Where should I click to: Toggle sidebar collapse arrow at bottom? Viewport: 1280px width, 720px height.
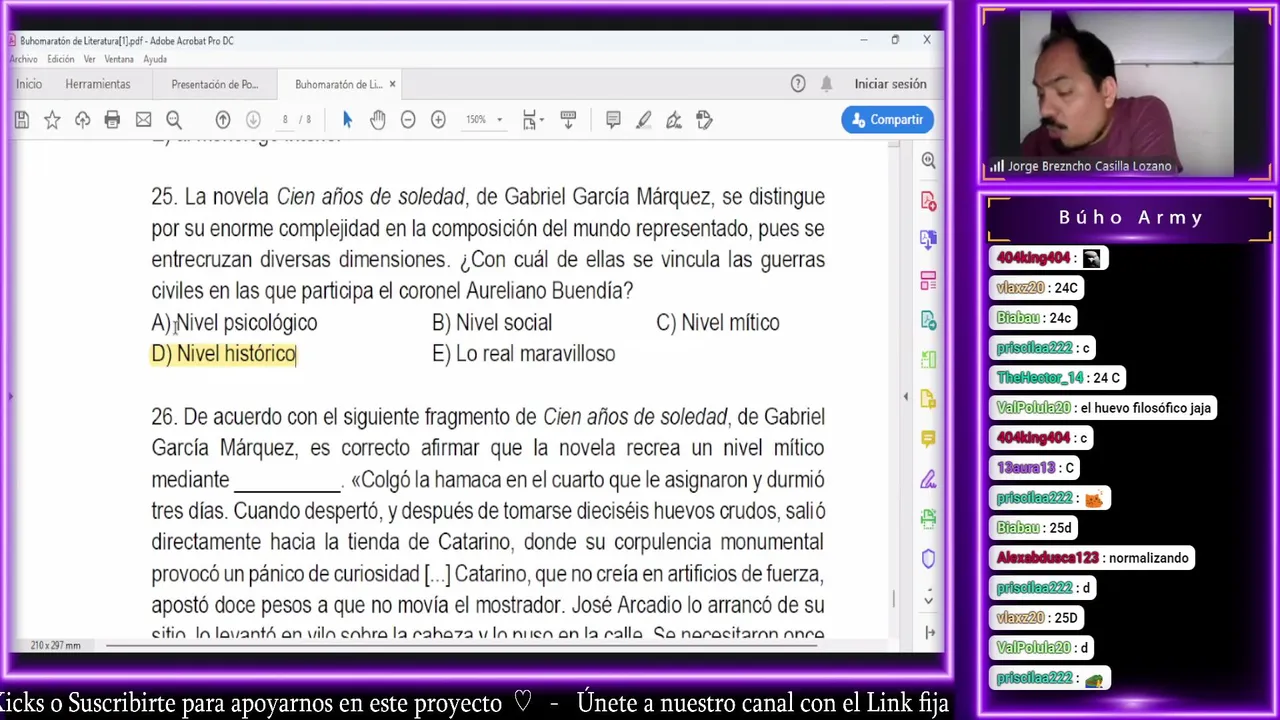(x=929, y=632)
